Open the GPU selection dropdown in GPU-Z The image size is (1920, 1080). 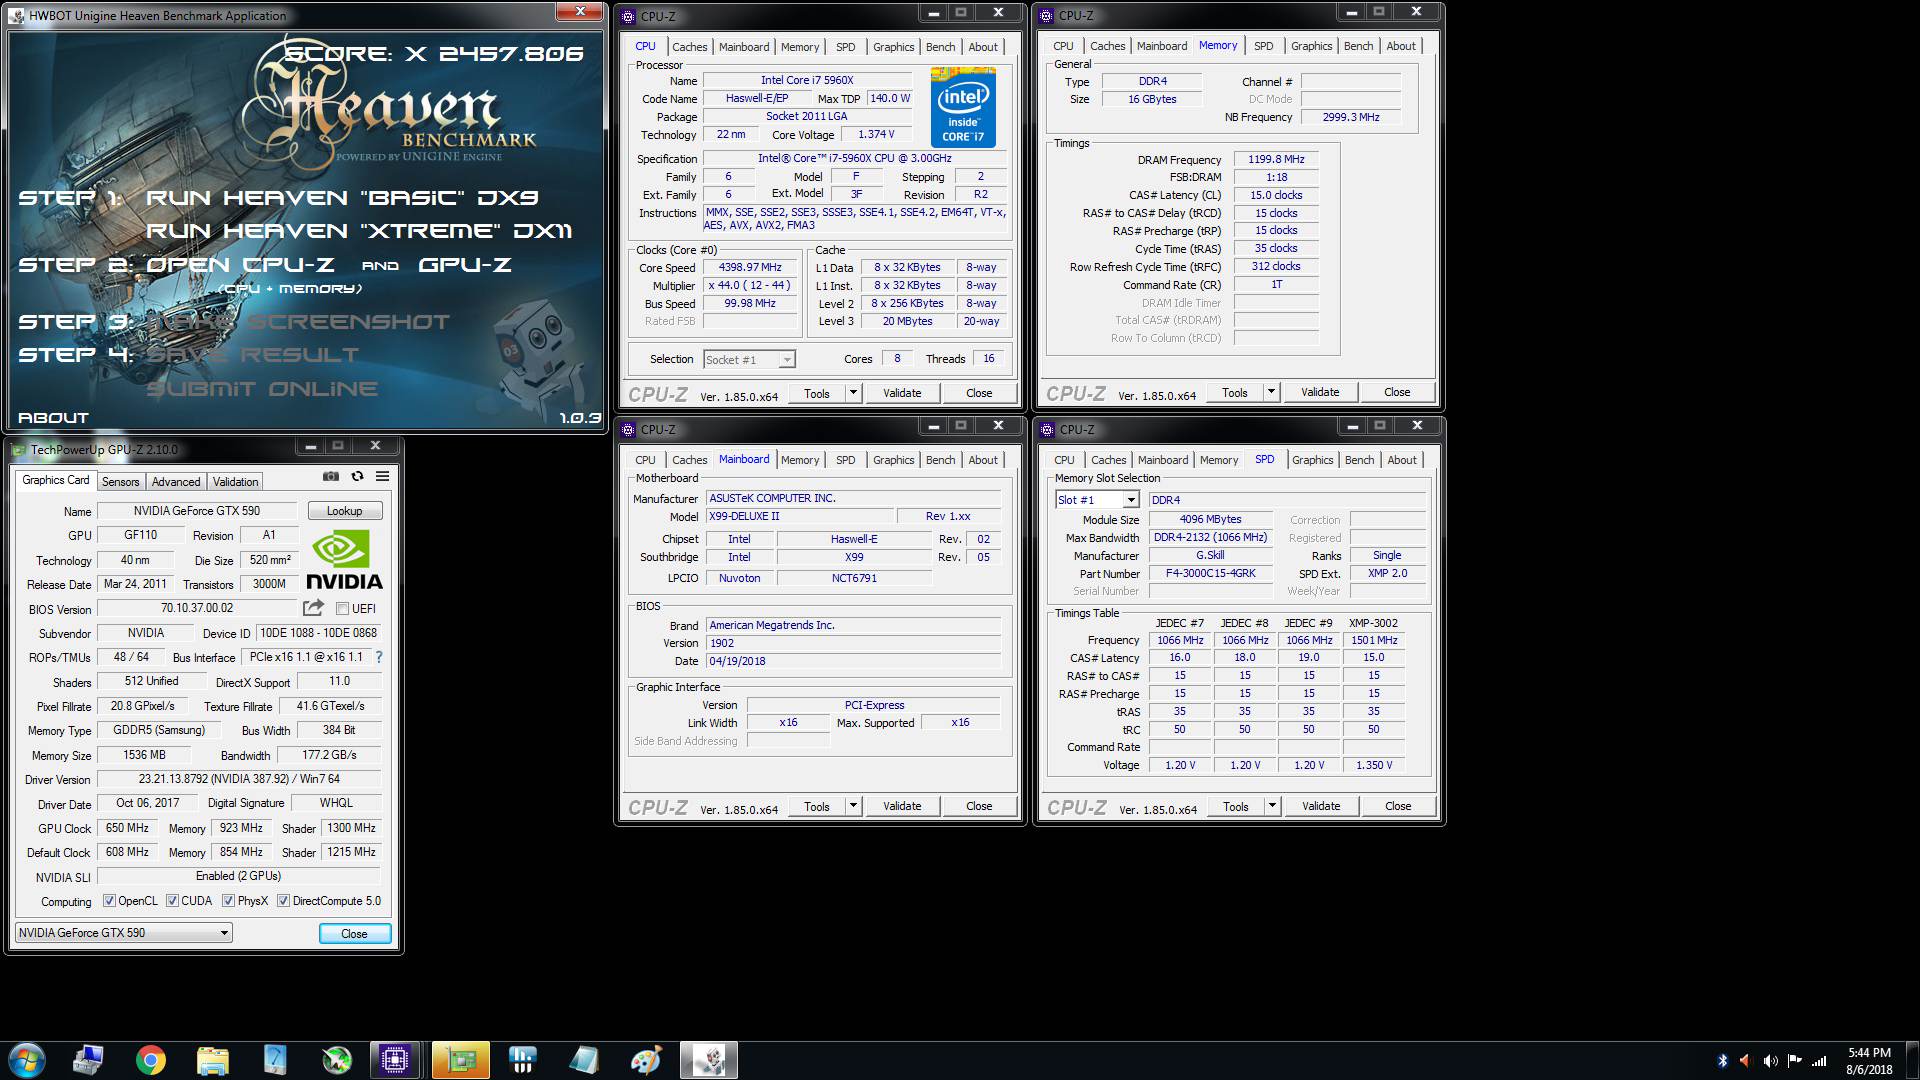pos(124,933)
